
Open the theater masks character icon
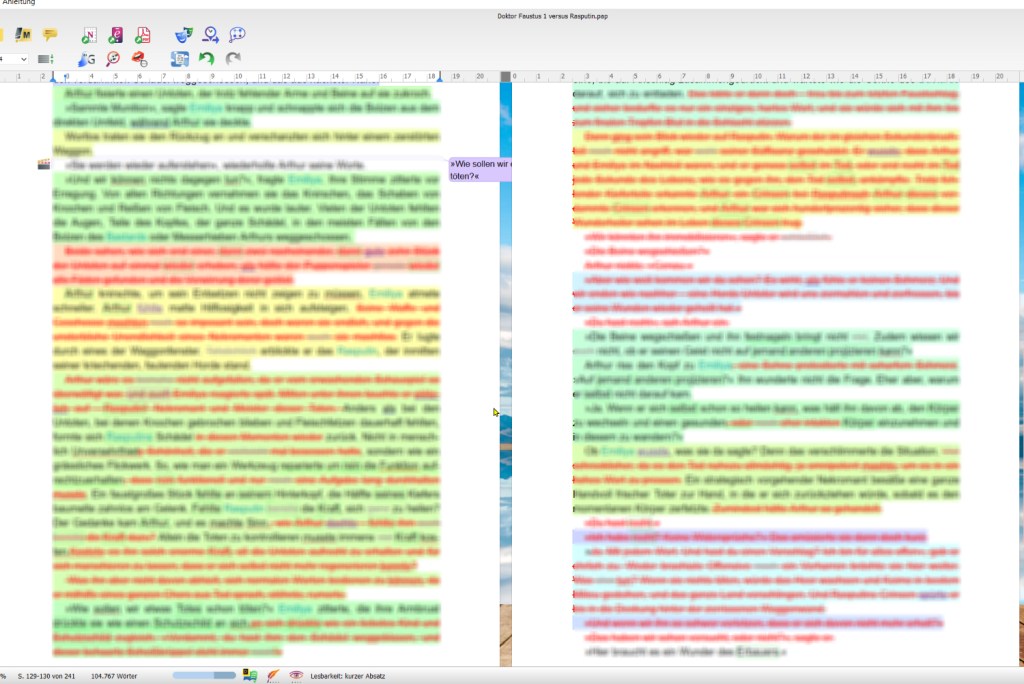(183, 36)
